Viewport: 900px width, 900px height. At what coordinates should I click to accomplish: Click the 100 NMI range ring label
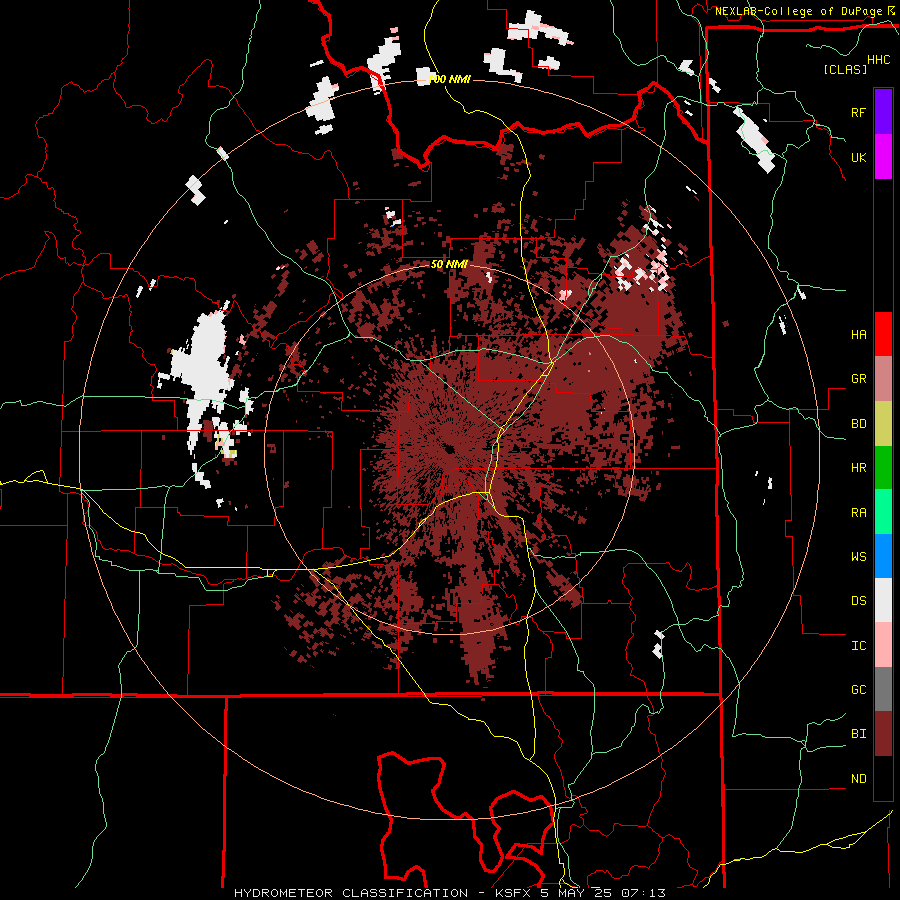[450, 79]
